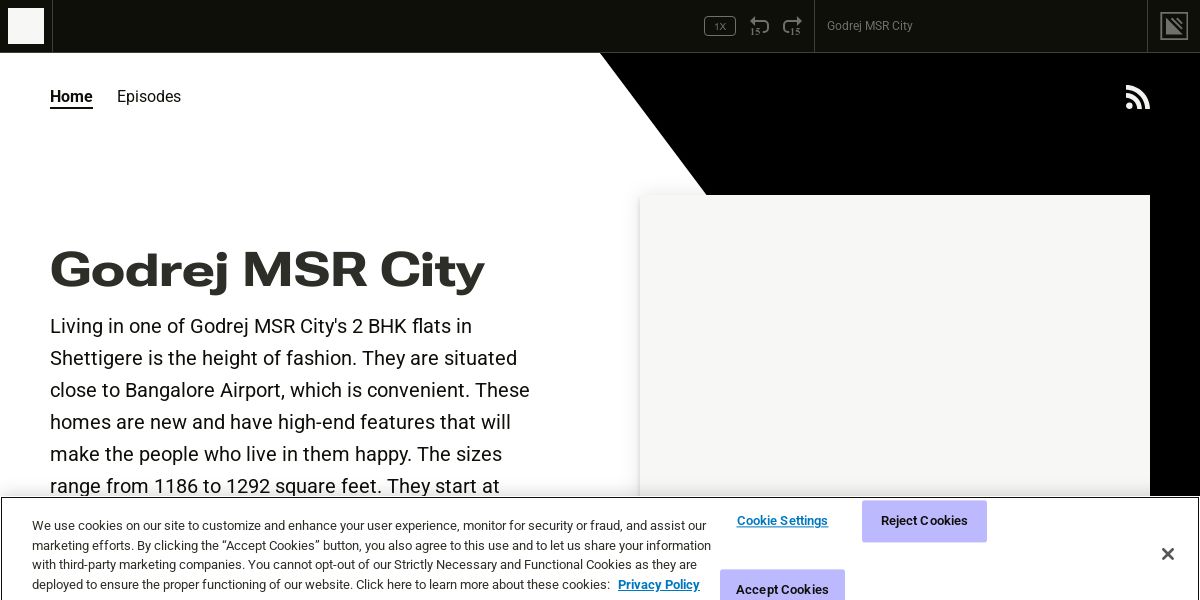The width and height of the screenshot is (1200, 600).
Task: Click the podcast description paragraph
Action: point(290,405)
